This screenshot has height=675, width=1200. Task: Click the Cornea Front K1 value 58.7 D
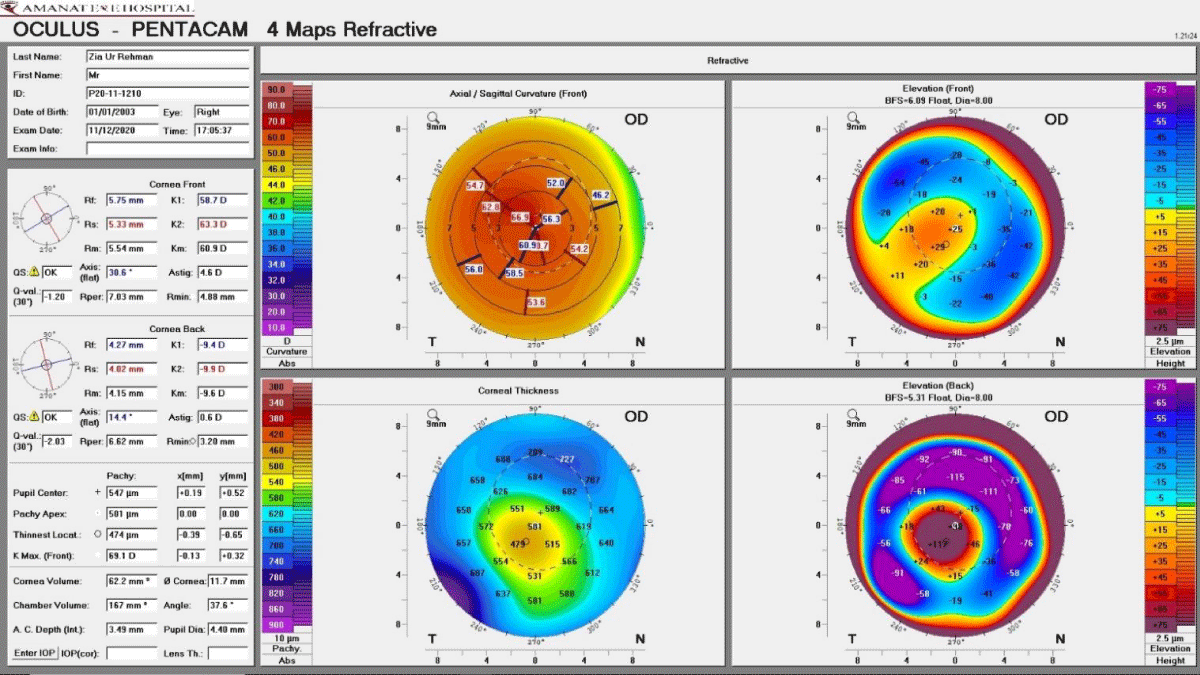[x=221, y=202]
